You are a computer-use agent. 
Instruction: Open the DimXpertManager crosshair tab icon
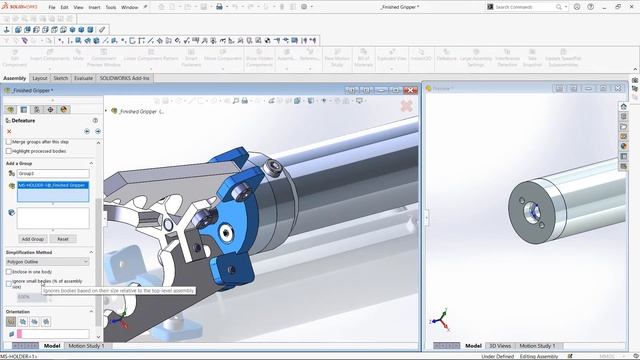[x=50, y=109]
